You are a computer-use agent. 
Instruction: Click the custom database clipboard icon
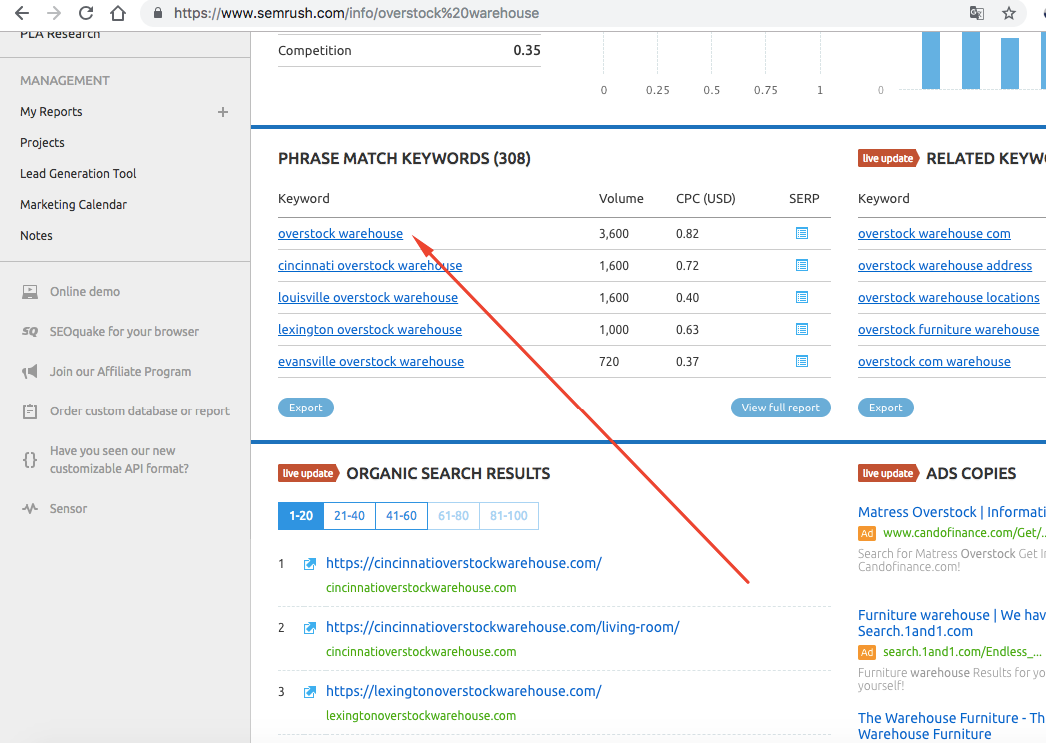pos(30,412)
